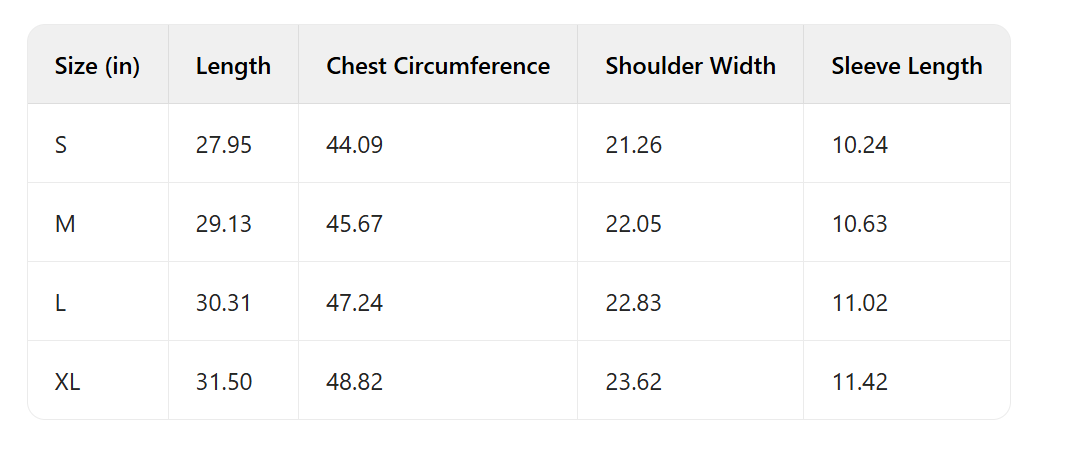
Task: Click the 27.95 length value
Action: (224, 145)
